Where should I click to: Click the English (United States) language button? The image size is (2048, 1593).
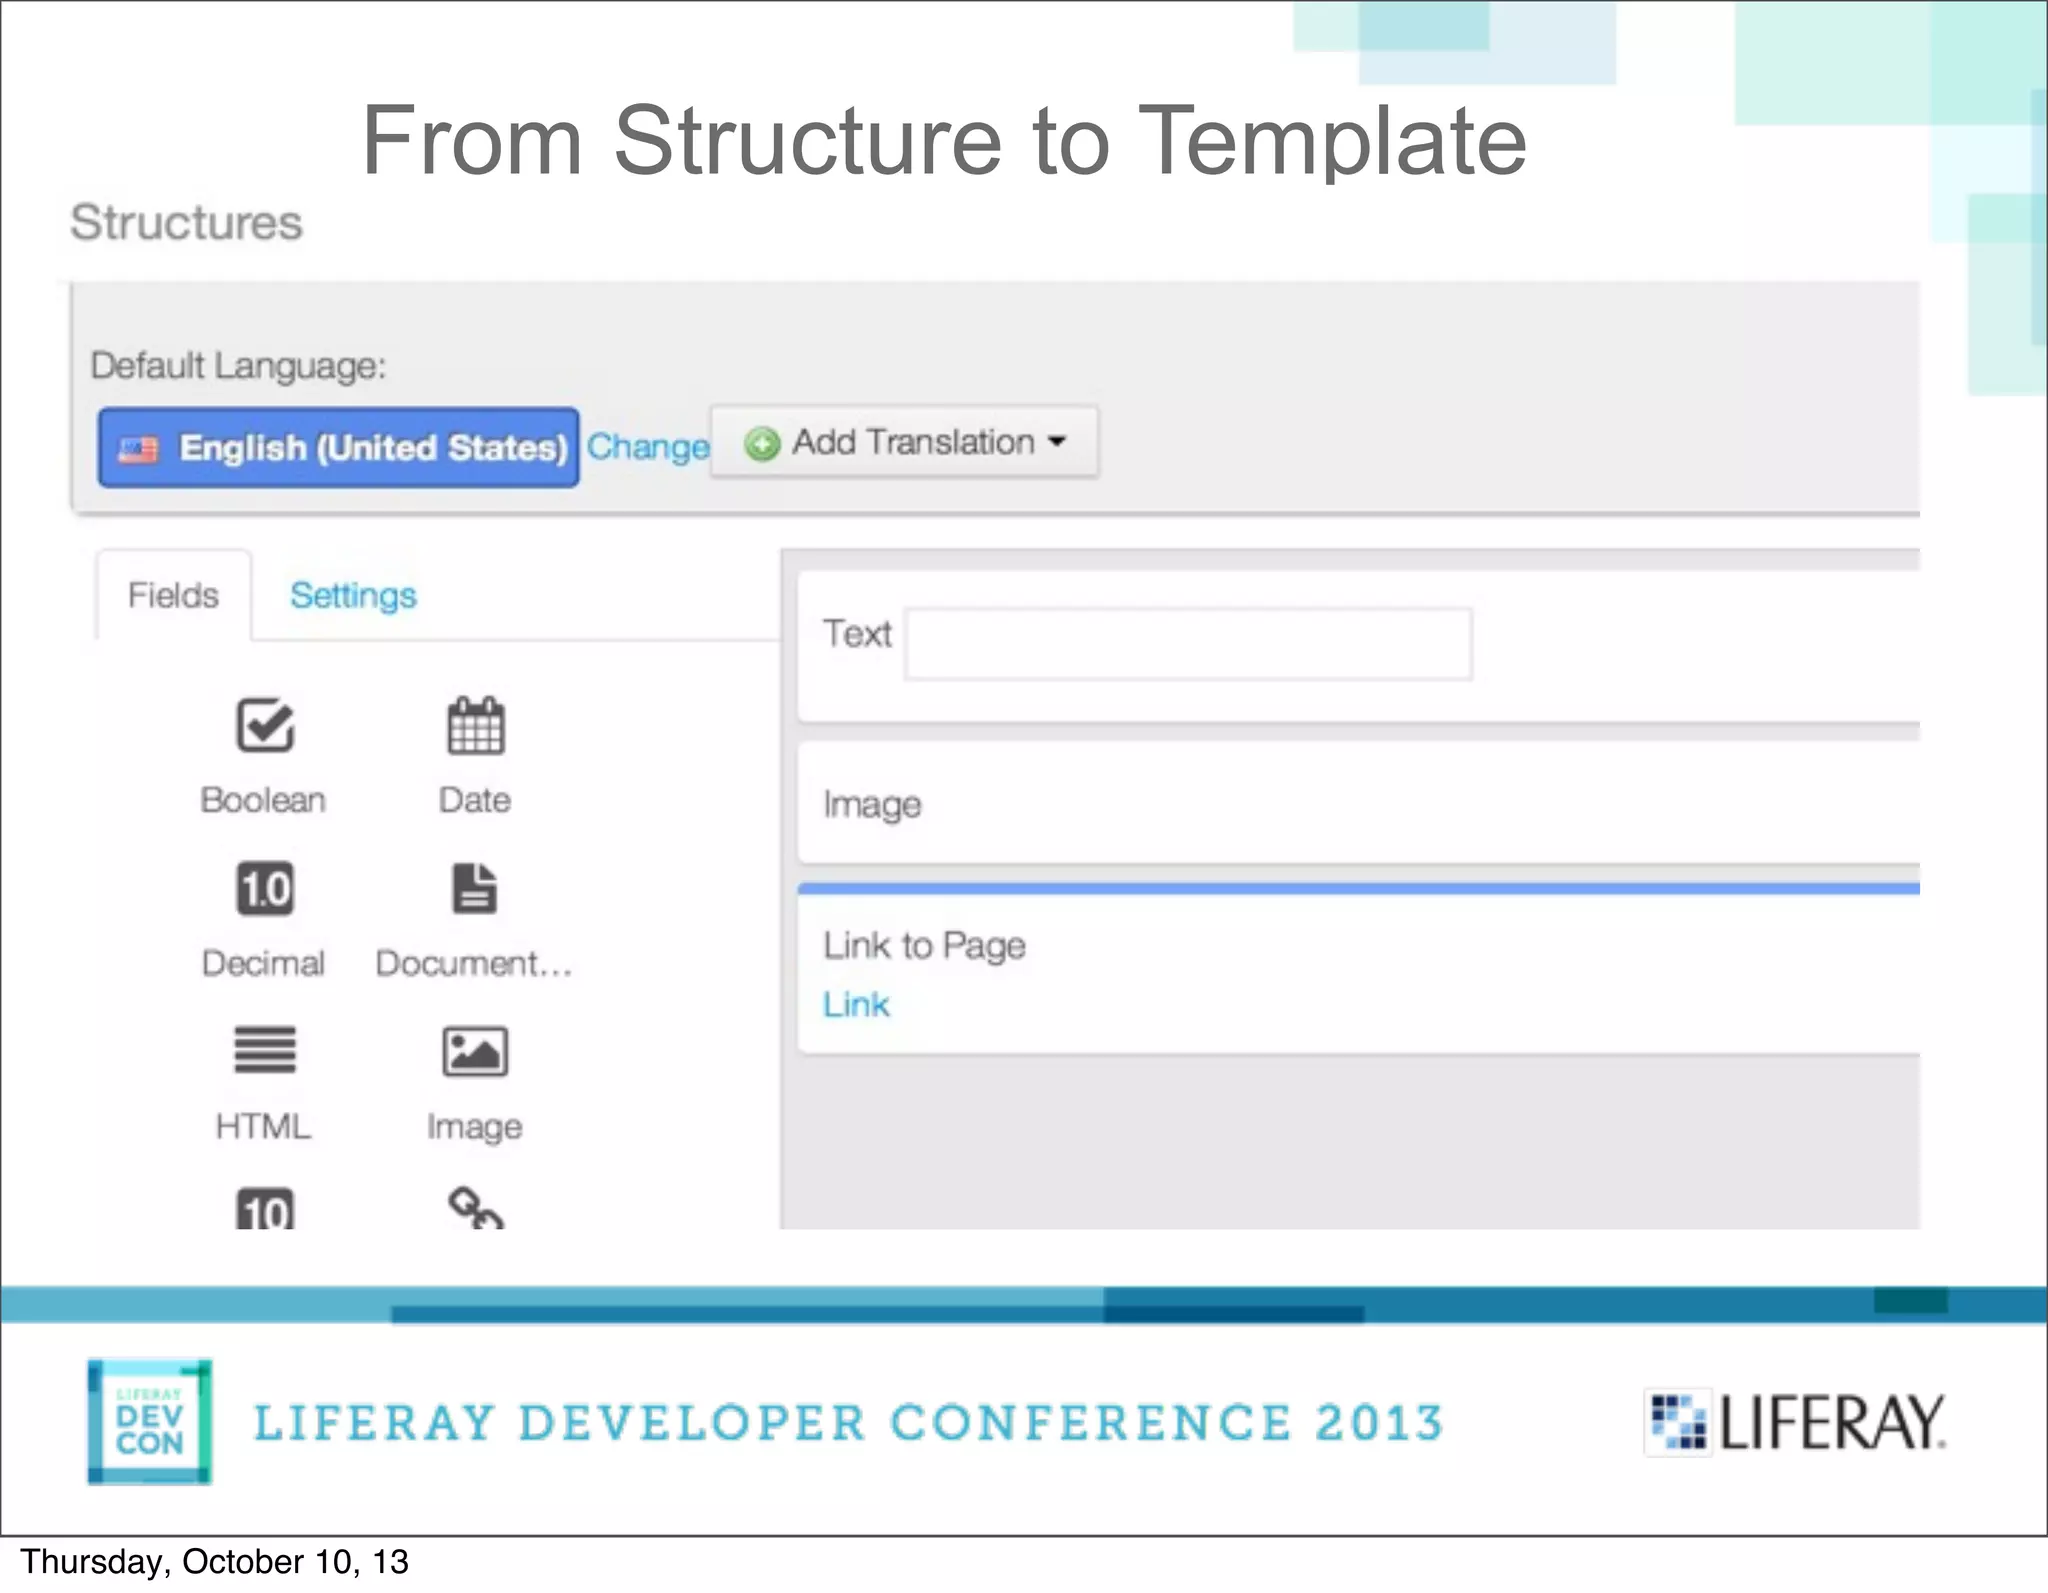click(x=338, y=447)
